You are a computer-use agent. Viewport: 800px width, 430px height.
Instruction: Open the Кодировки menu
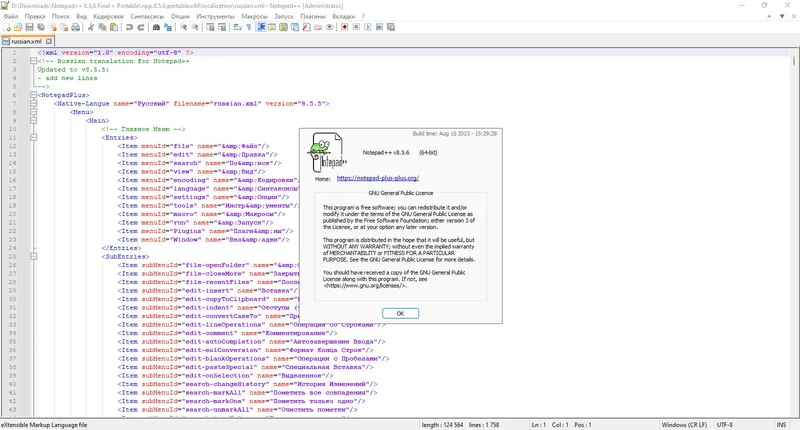coord(109,16)
